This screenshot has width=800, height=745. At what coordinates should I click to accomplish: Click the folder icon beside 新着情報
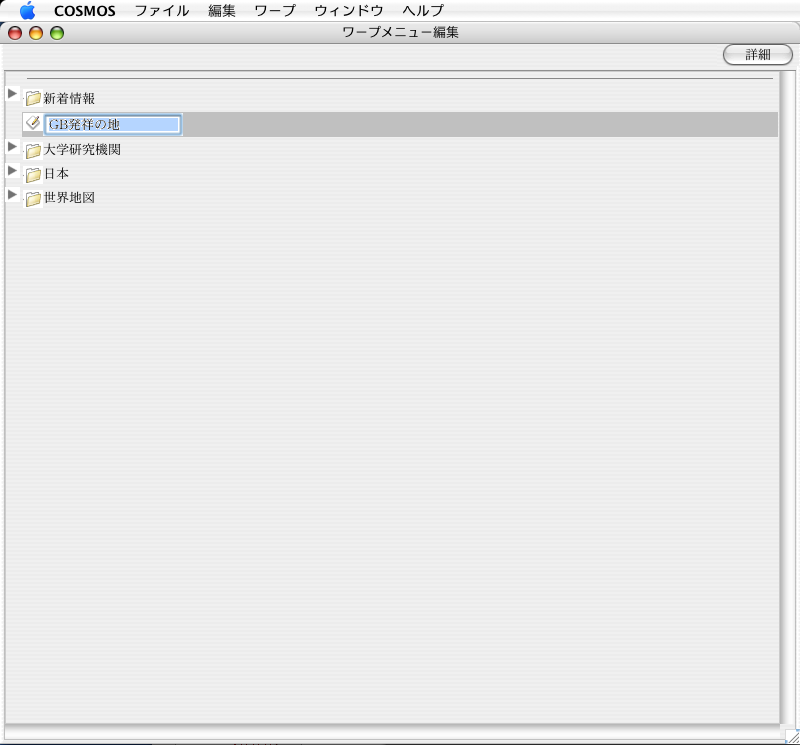[33, 98]
